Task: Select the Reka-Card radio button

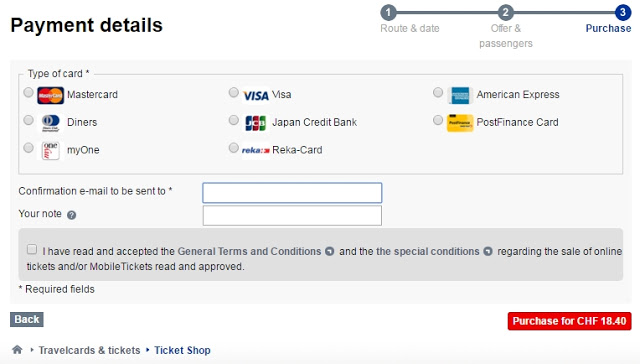Action: [233, 147]
